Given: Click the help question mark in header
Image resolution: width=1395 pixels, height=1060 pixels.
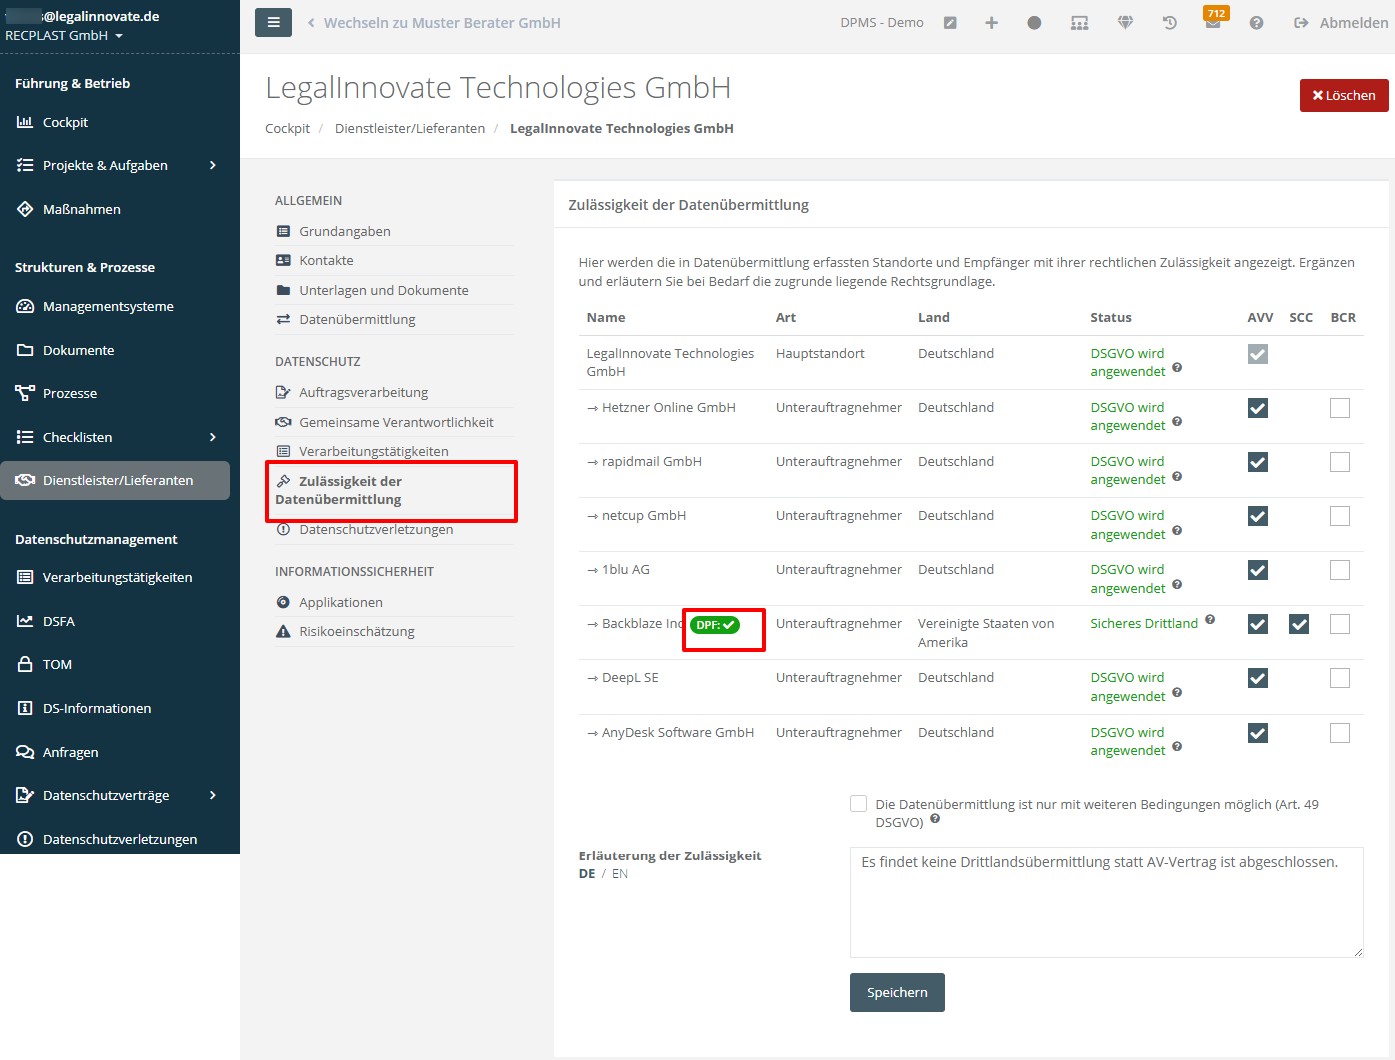Looking at the screenshot, I should point(1256,23).
